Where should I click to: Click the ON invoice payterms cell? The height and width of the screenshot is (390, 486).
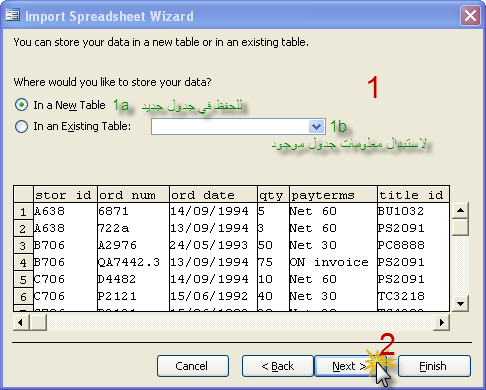(333, 262)
